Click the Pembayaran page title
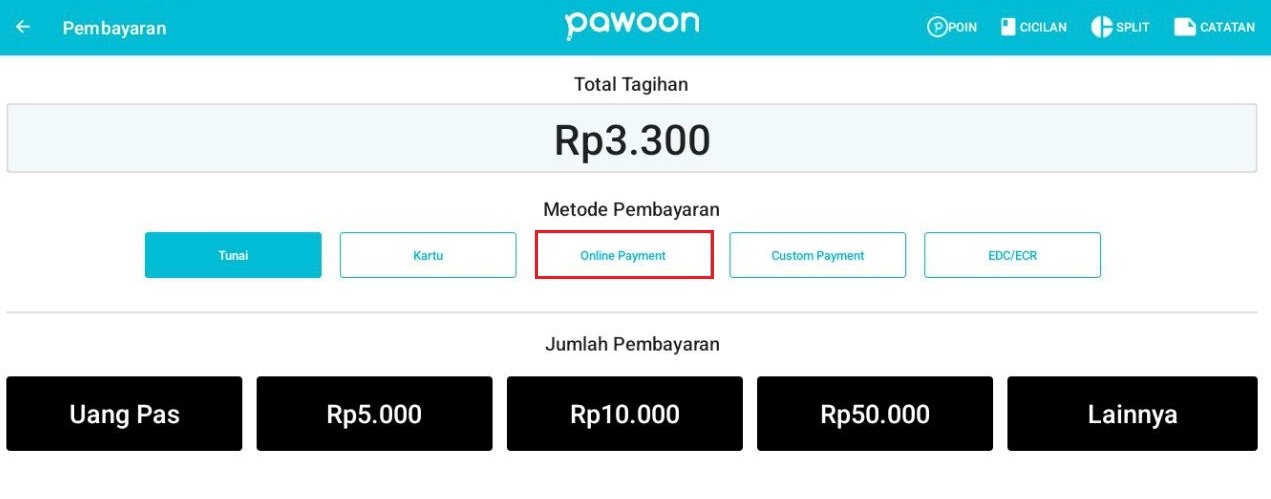The image size is (1271, 499). pos(114,28)
